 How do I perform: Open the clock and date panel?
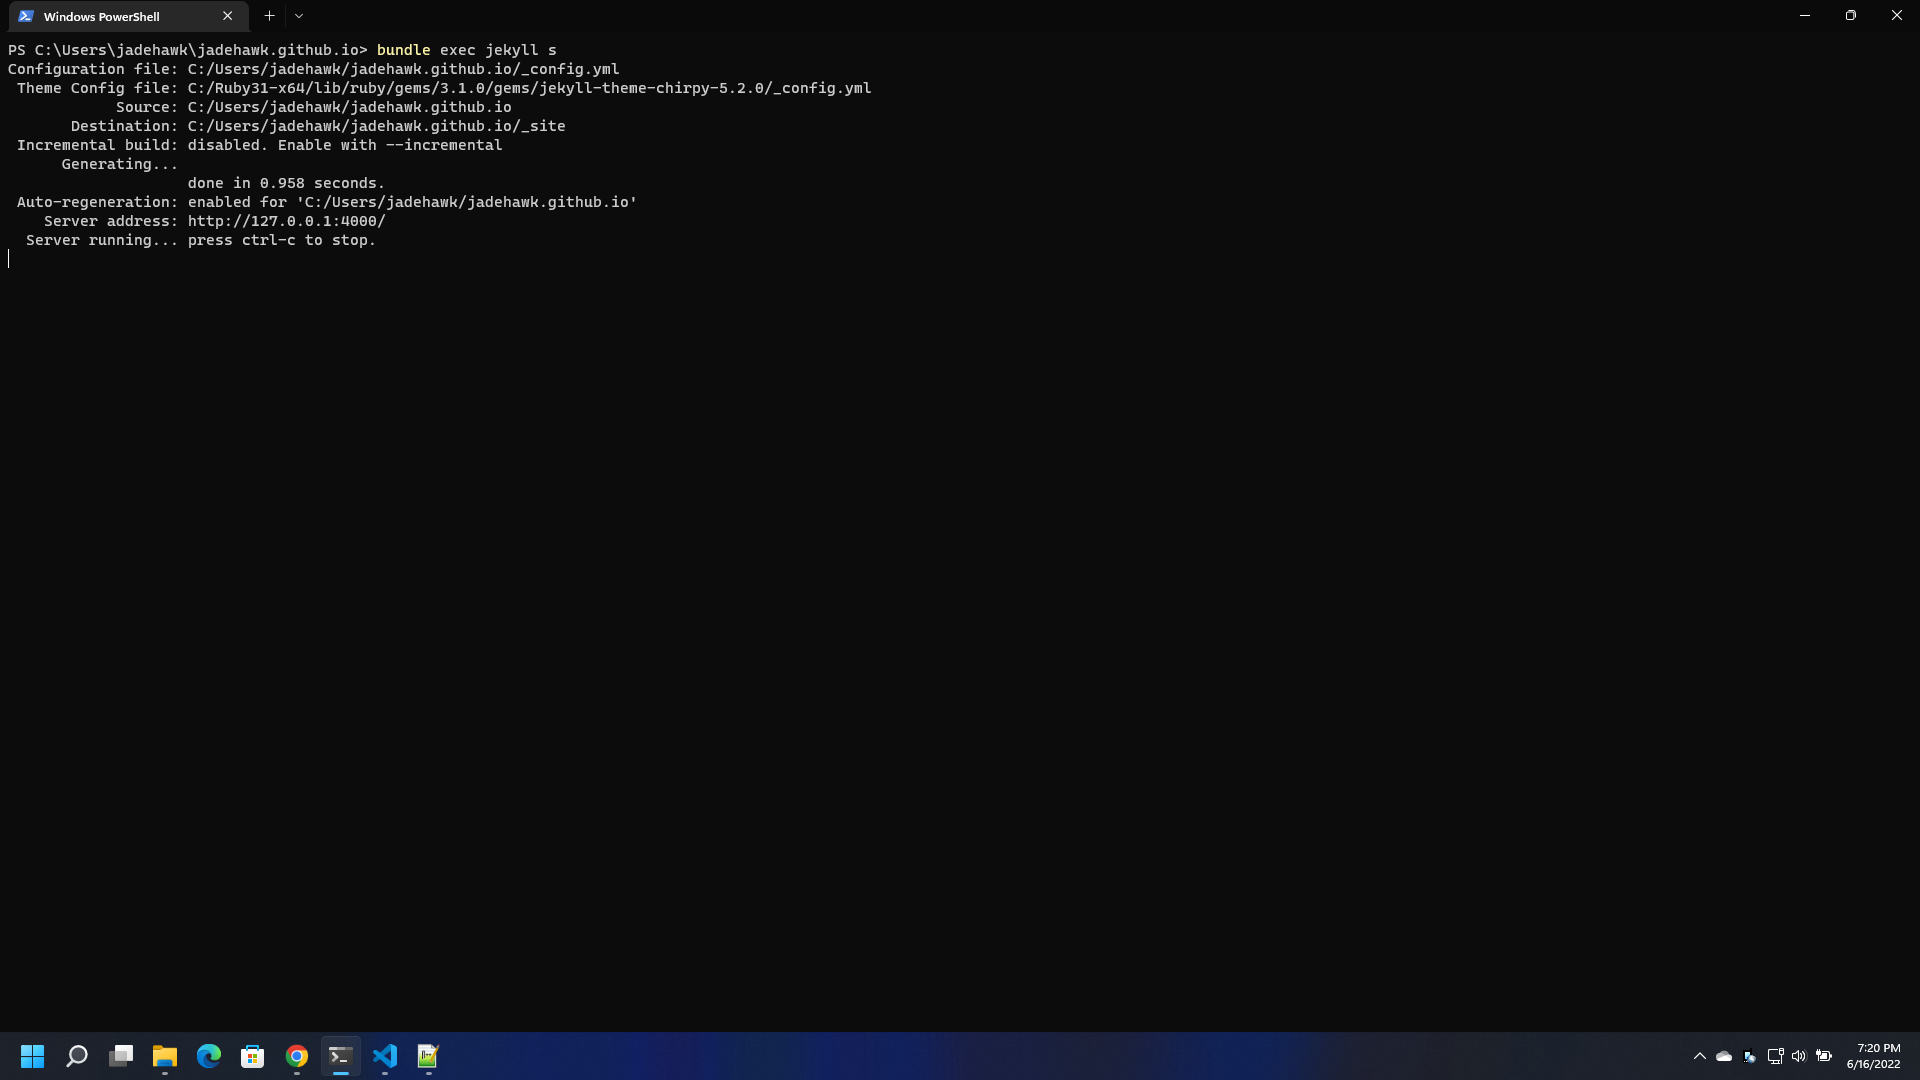coord(1873,1056)
